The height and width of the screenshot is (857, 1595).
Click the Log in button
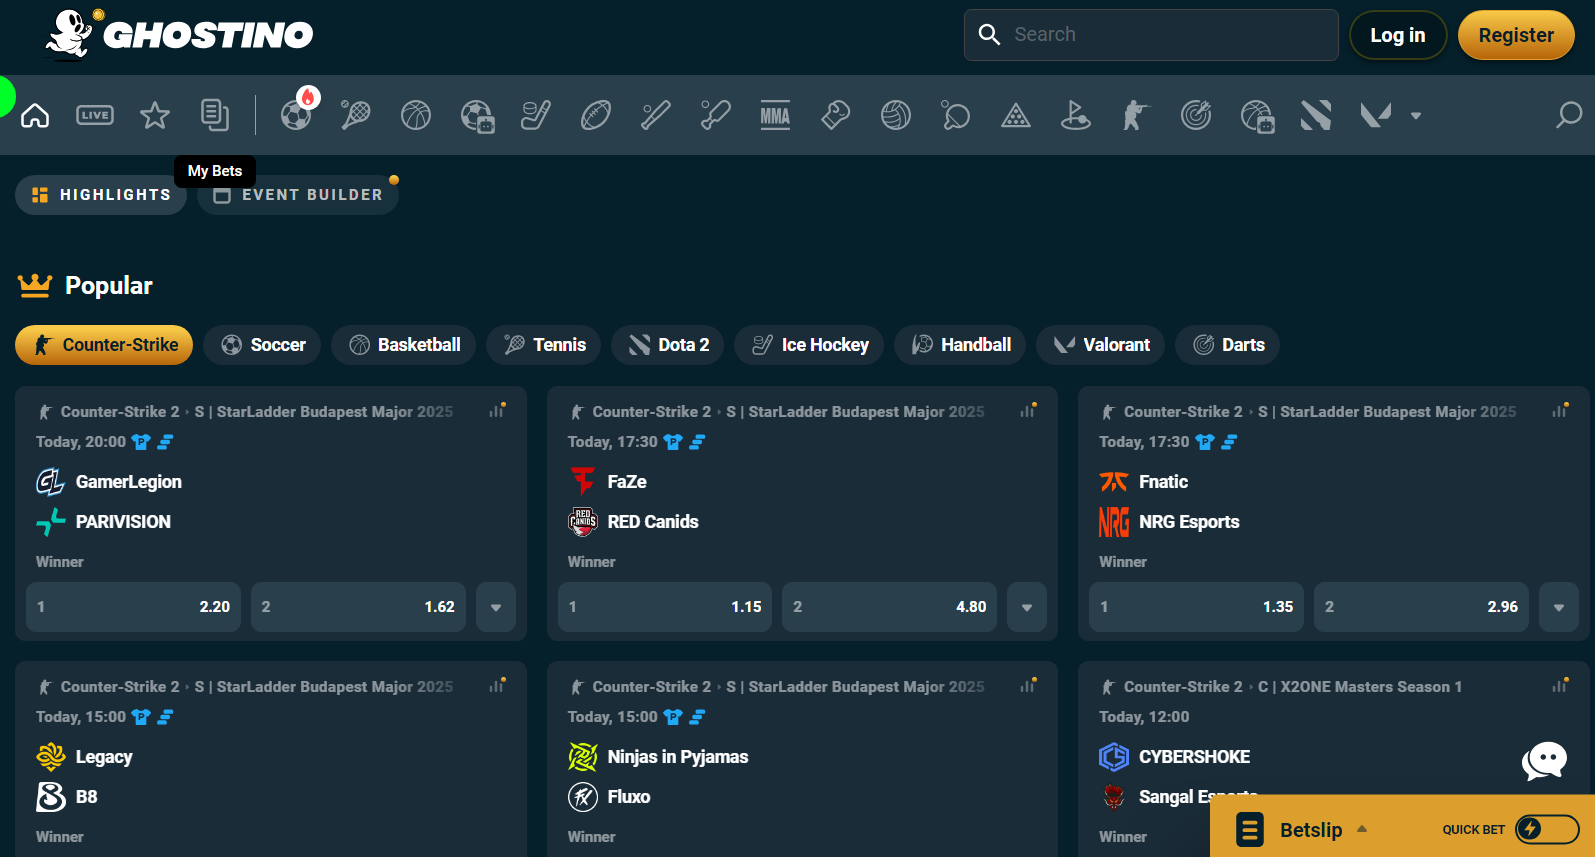[x=1398, y=35]
